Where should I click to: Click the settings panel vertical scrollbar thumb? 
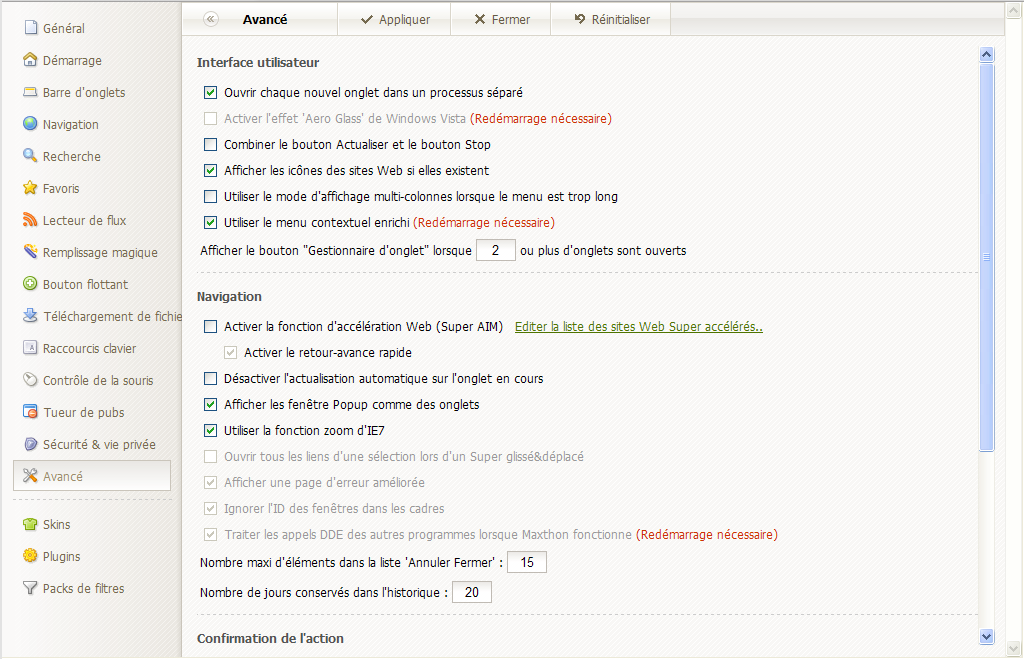[987, 257]
